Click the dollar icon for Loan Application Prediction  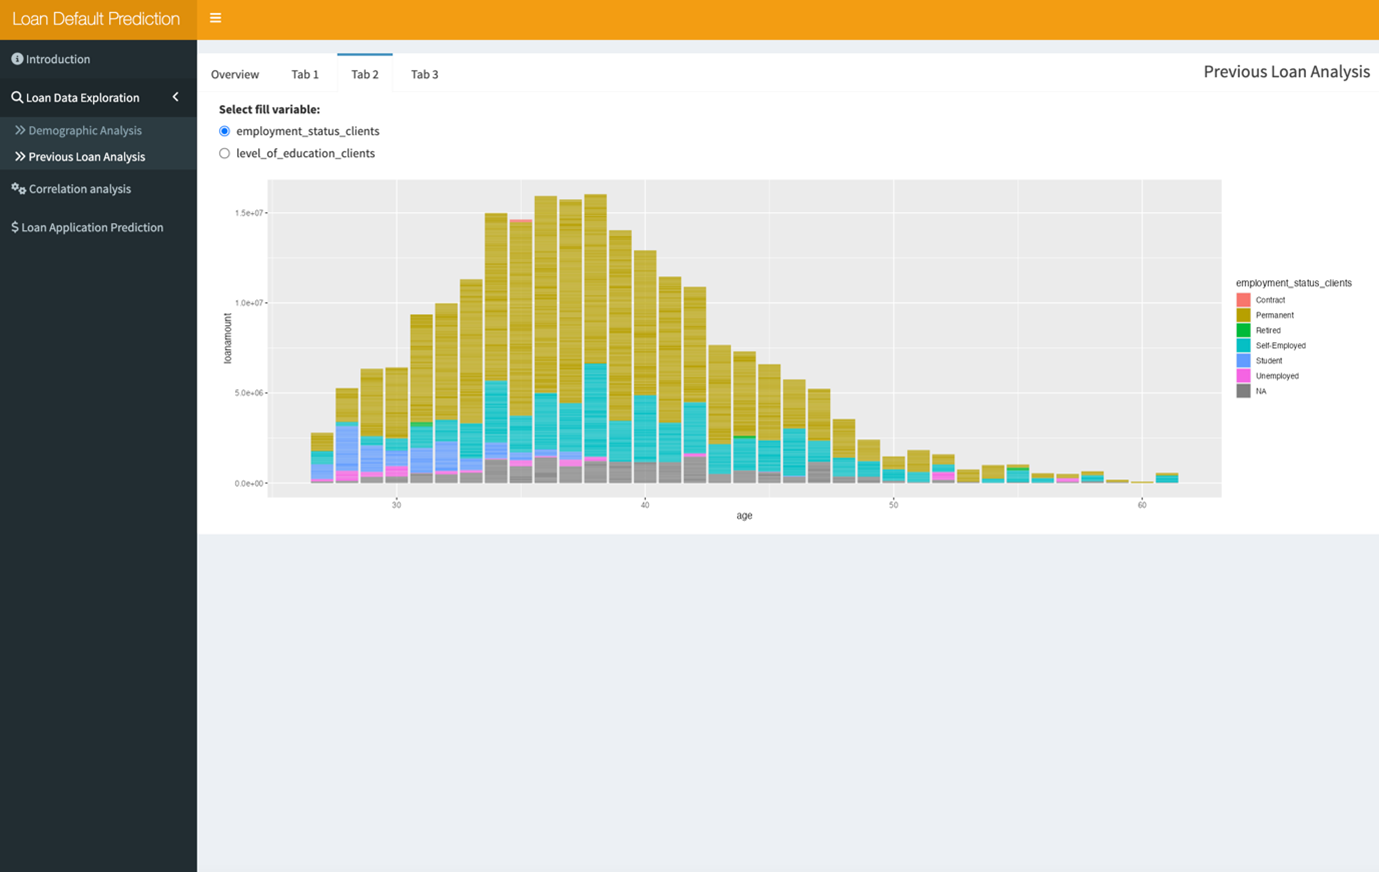(x=15, y=228)
